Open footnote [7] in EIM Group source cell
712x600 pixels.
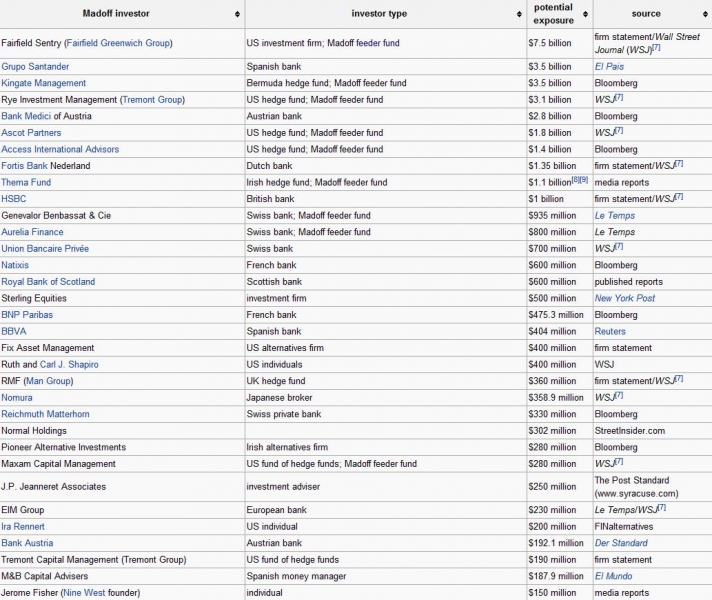tap(662, 507)
